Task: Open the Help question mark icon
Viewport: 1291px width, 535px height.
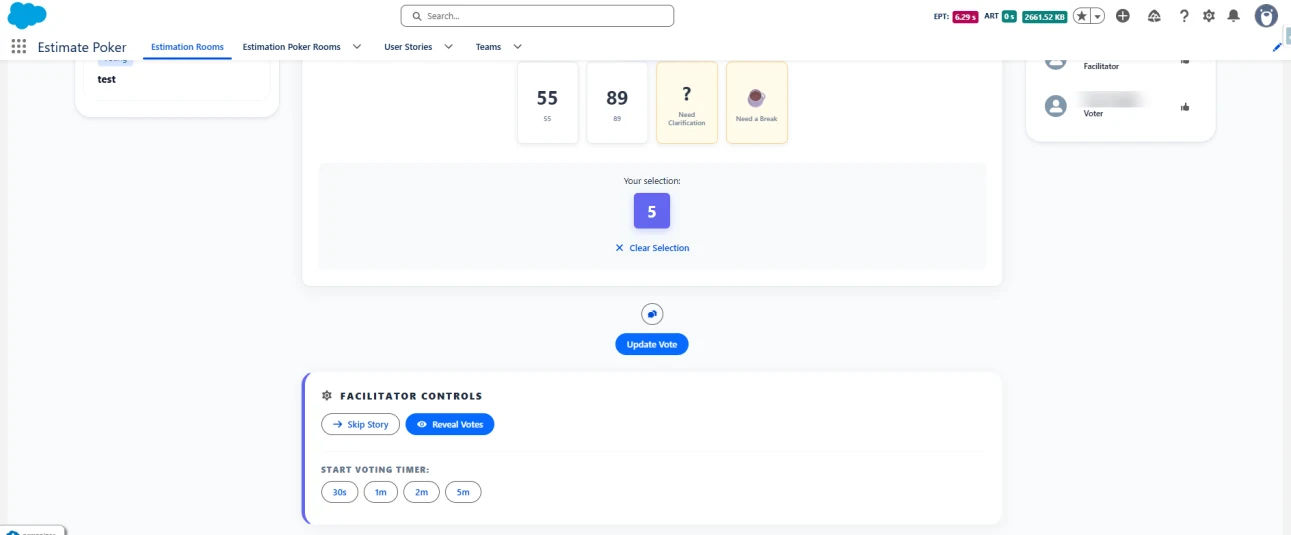Action: point(1183,16)
